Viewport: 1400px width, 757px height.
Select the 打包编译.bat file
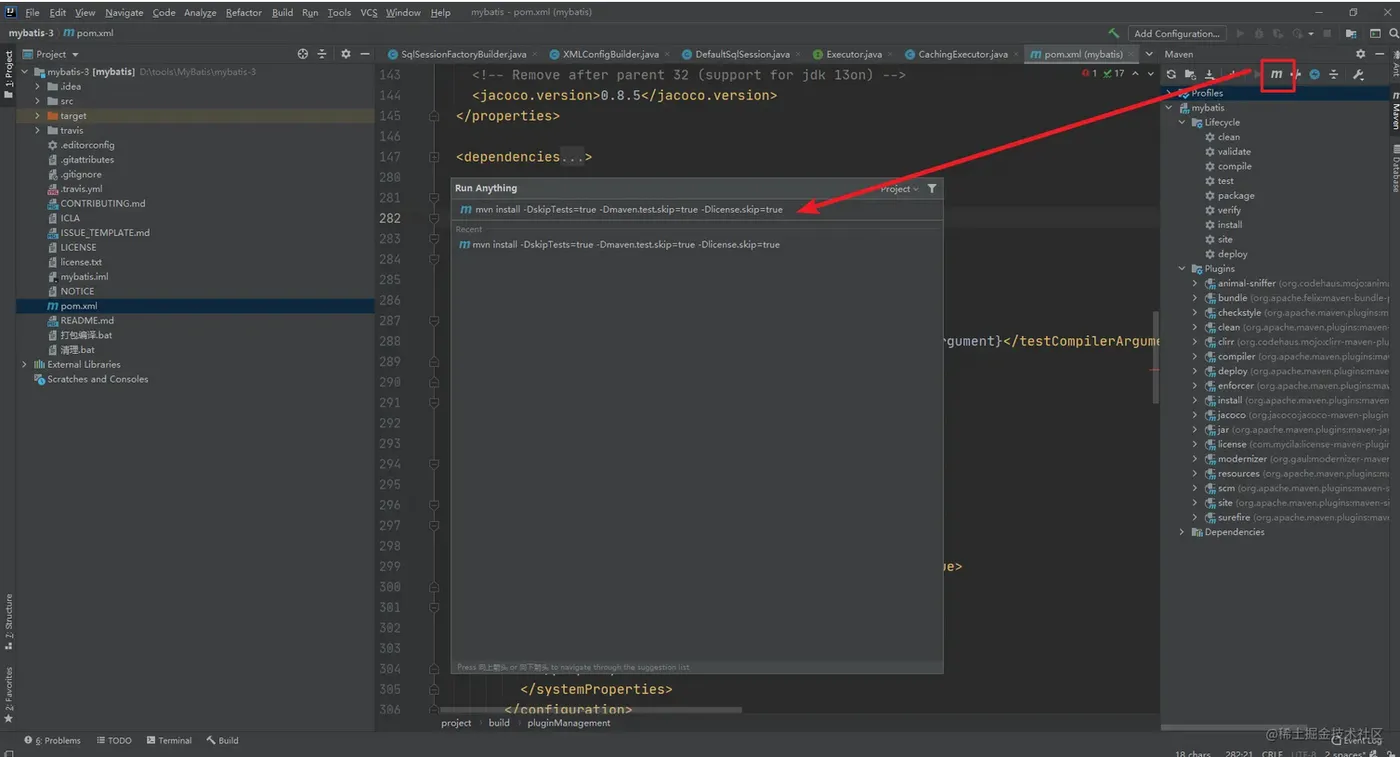[86, 335]
